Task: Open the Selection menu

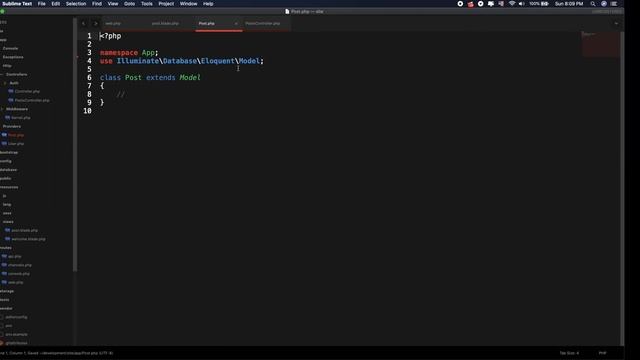Action: click(x=76, y=4)
